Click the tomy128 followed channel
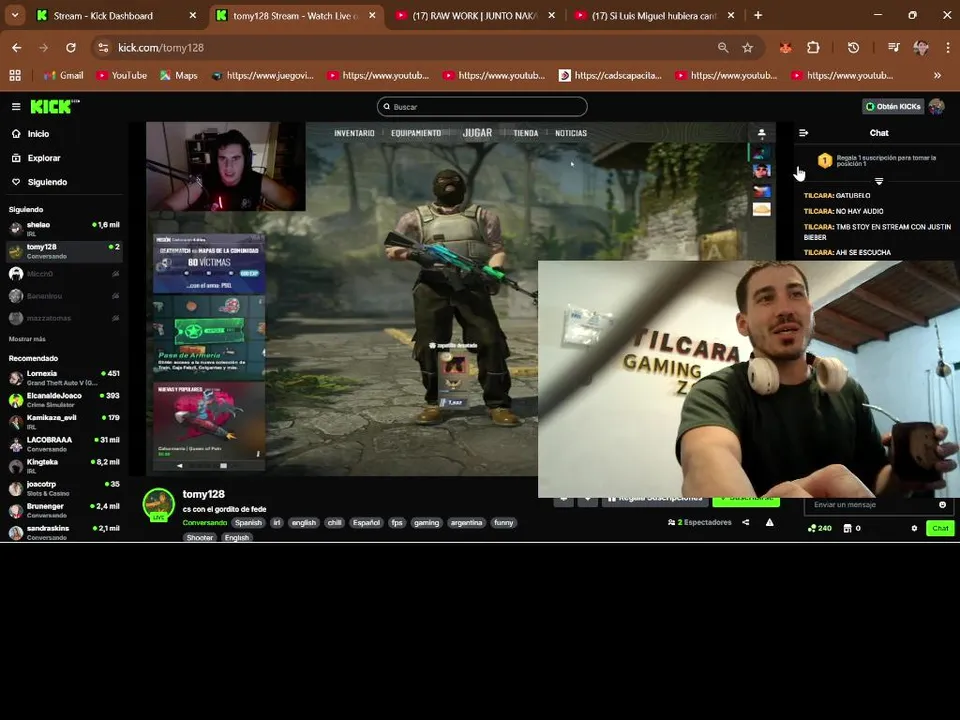The image size is (960, 720). tap(64, 251)
